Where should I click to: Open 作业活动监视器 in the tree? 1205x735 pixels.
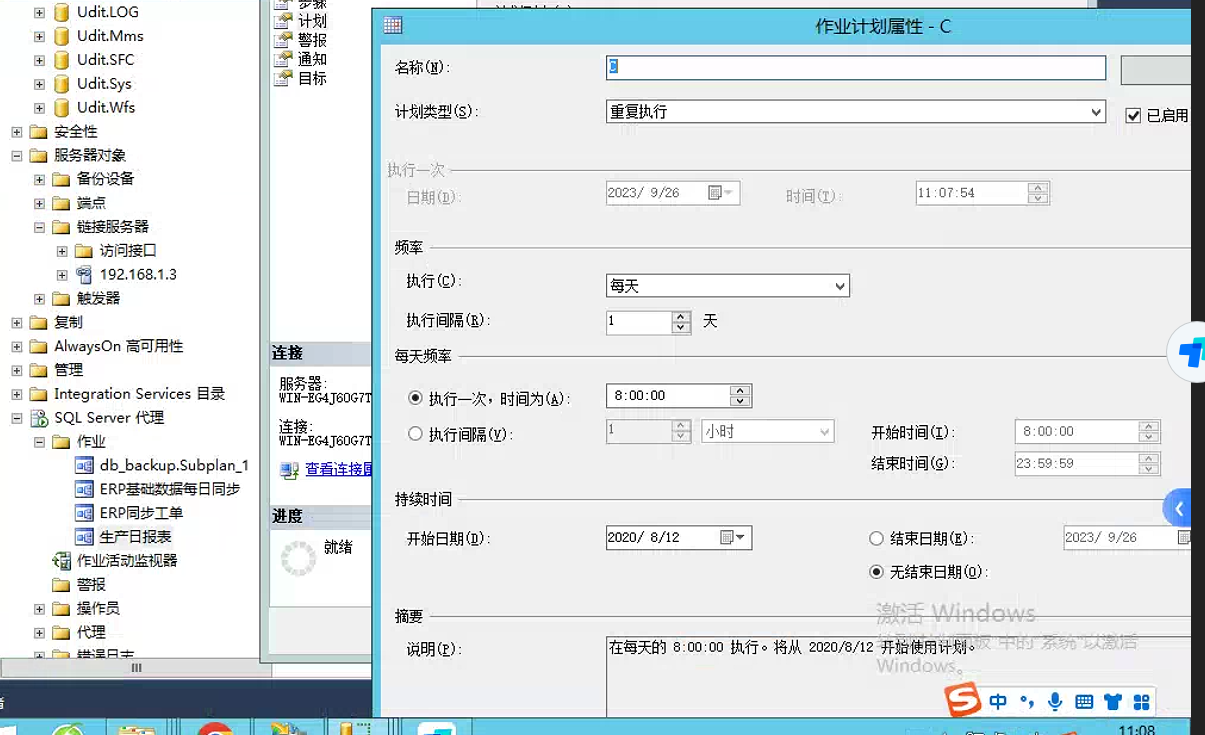(127, 561)
